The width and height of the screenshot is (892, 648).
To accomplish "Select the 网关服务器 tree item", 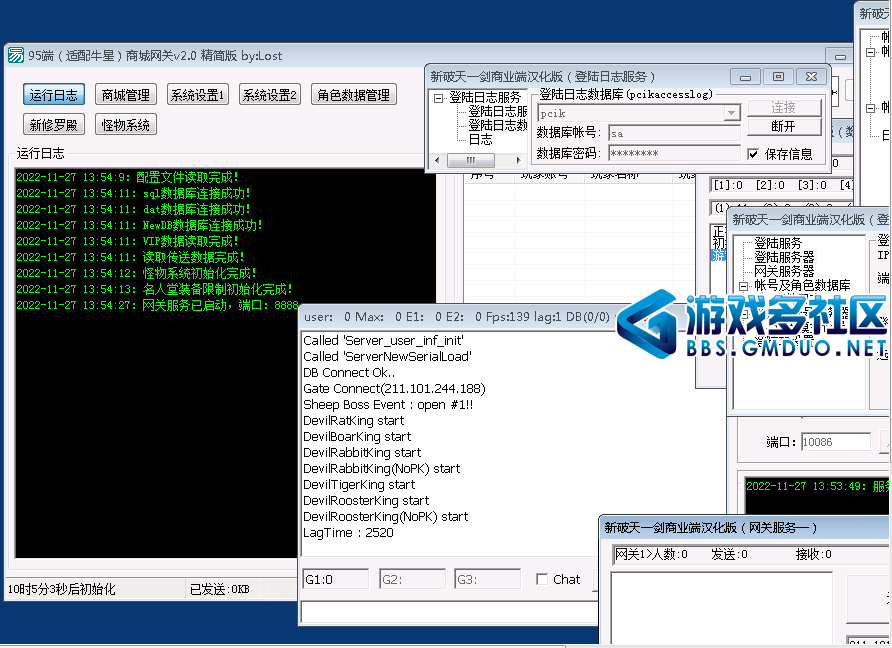I will [784, 271].
